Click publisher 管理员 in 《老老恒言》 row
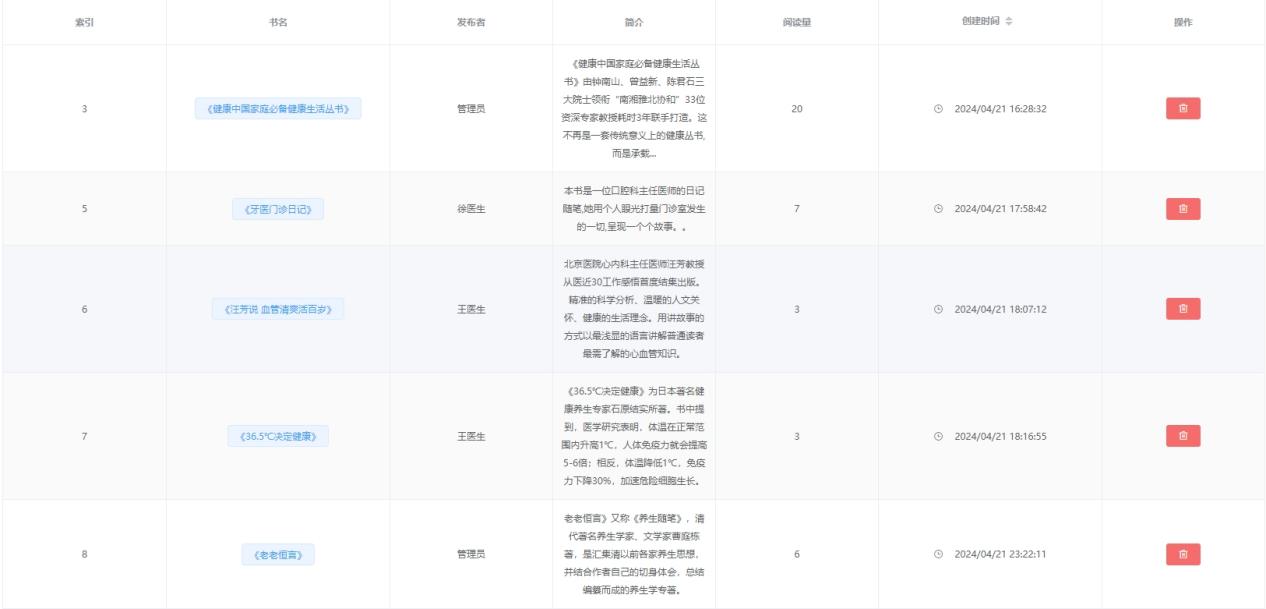 (471, 553)
